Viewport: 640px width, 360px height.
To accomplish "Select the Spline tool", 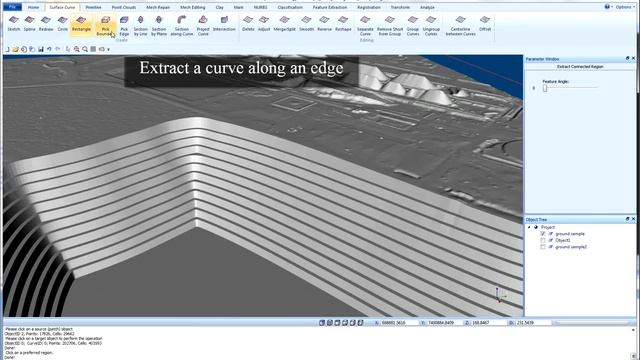I will [29, 24].
